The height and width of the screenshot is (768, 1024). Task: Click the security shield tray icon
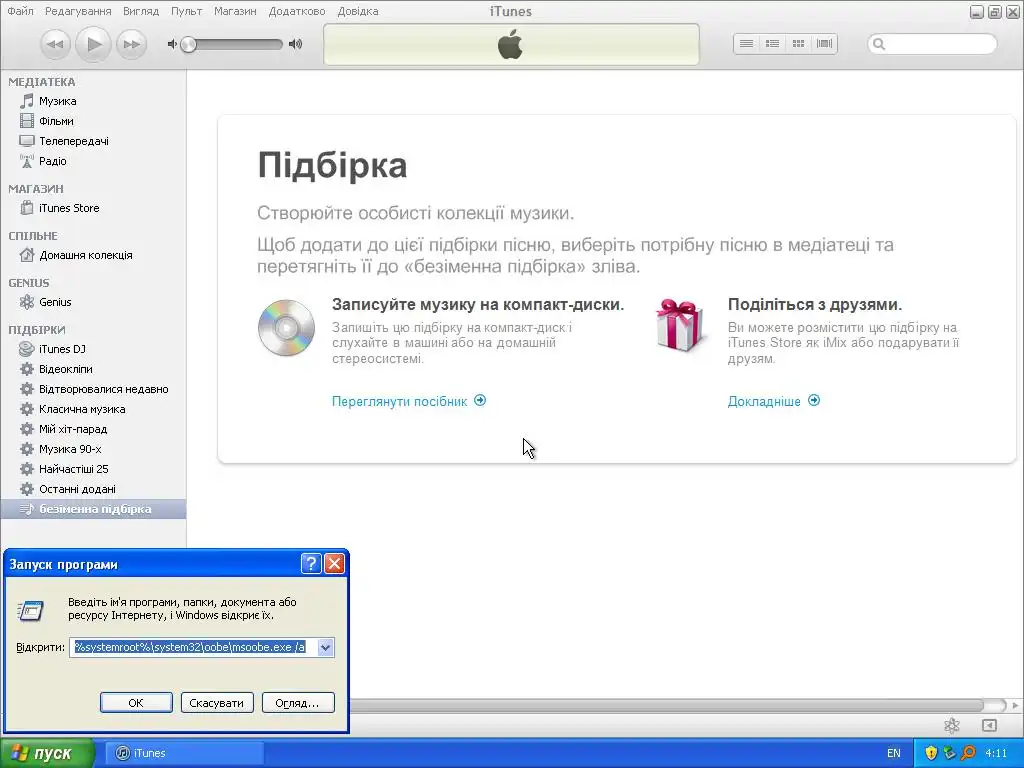931,754
